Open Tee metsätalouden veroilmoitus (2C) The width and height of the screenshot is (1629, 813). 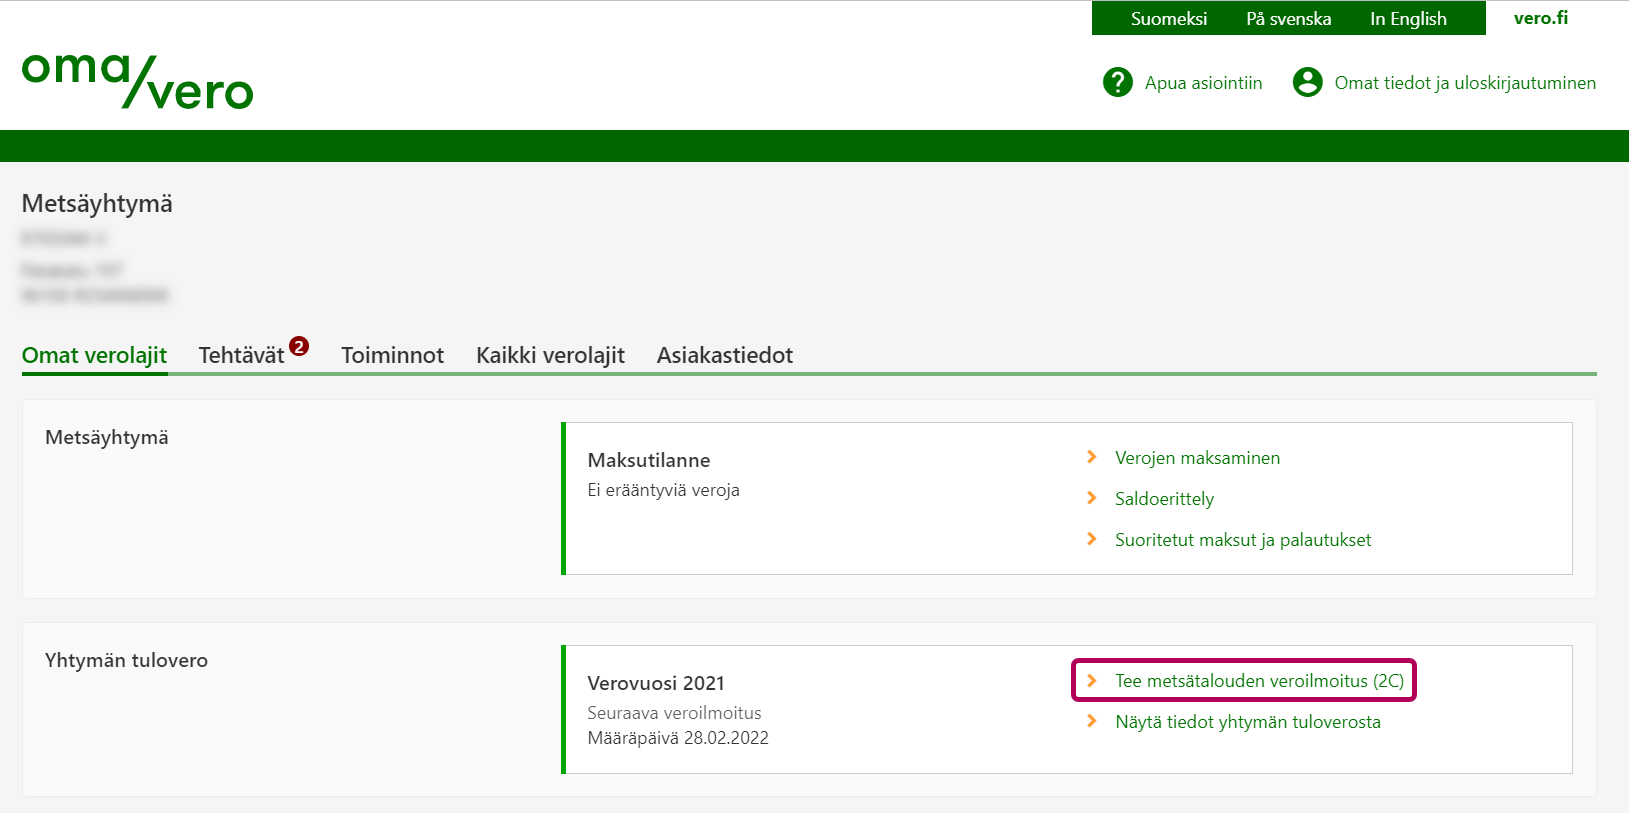point(1259,681)
